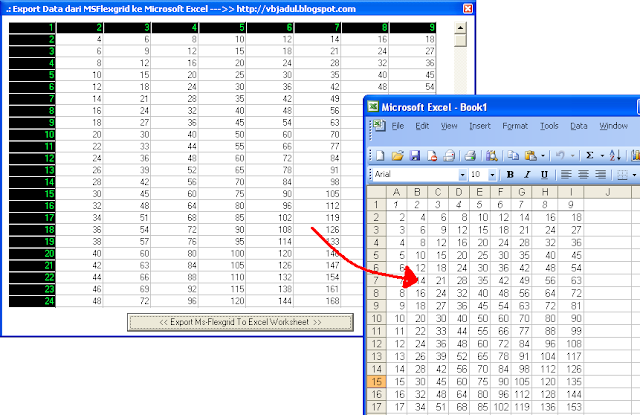Toggle Underline formatting

coord(544,175)
